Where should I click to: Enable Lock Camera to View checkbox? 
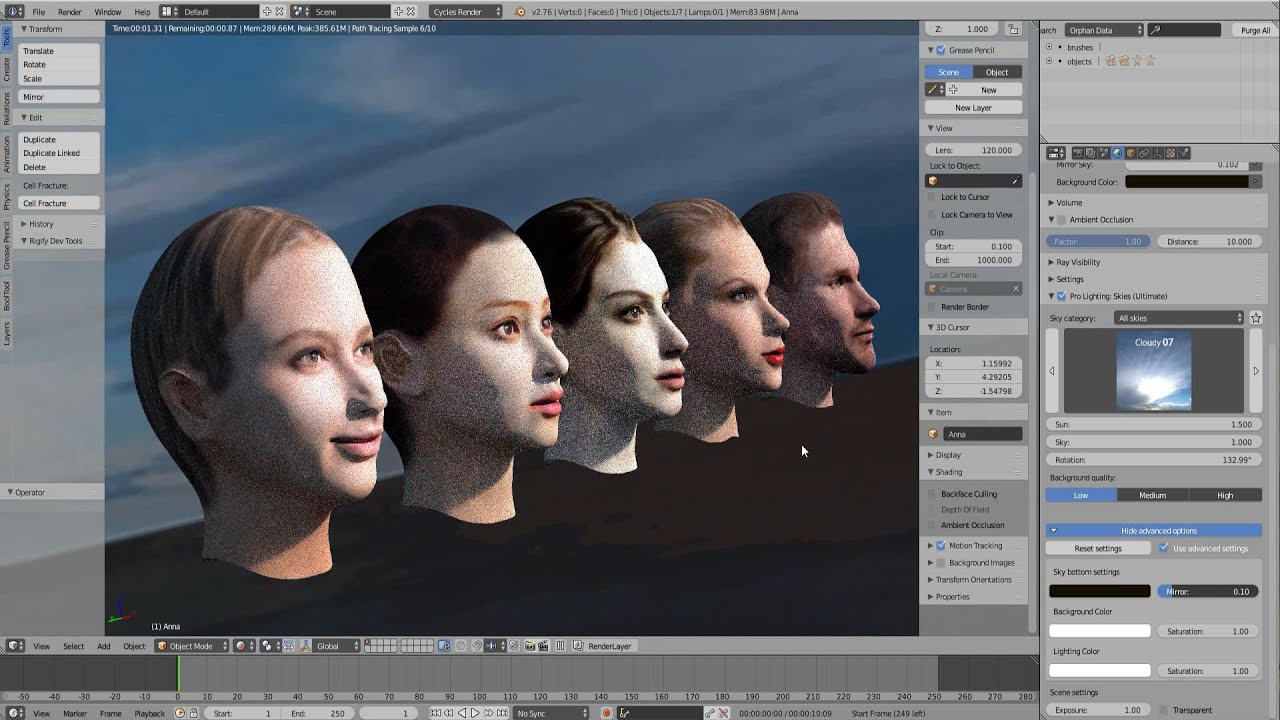point(933,215)
